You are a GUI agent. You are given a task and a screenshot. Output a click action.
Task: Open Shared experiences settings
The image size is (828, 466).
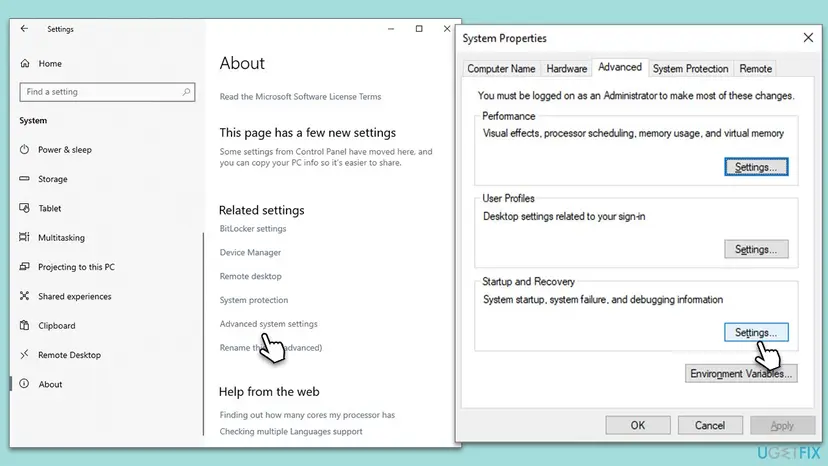pos(74,296)
